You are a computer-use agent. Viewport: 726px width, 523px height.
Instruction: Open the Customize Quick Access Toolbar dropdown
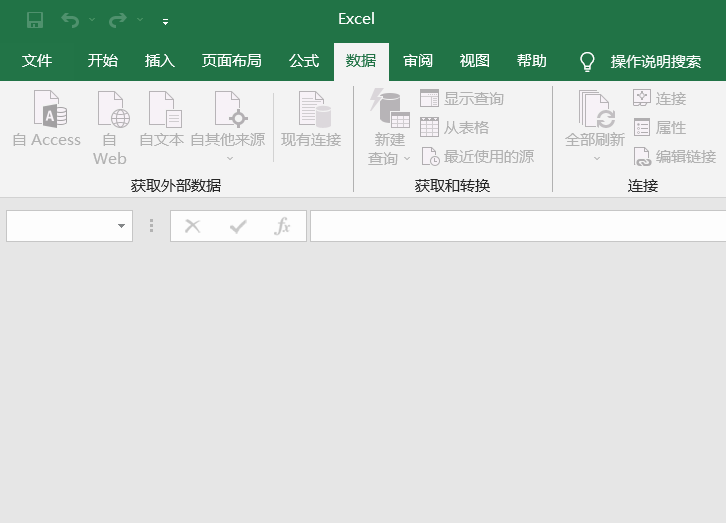point(165,21)
